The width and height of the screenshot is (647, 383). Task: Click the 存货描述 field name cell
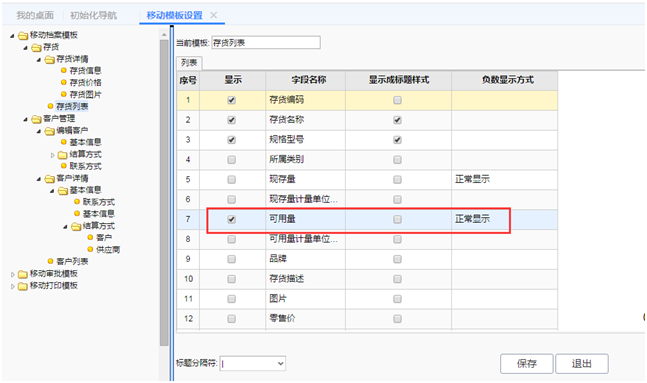click(305, 279)
